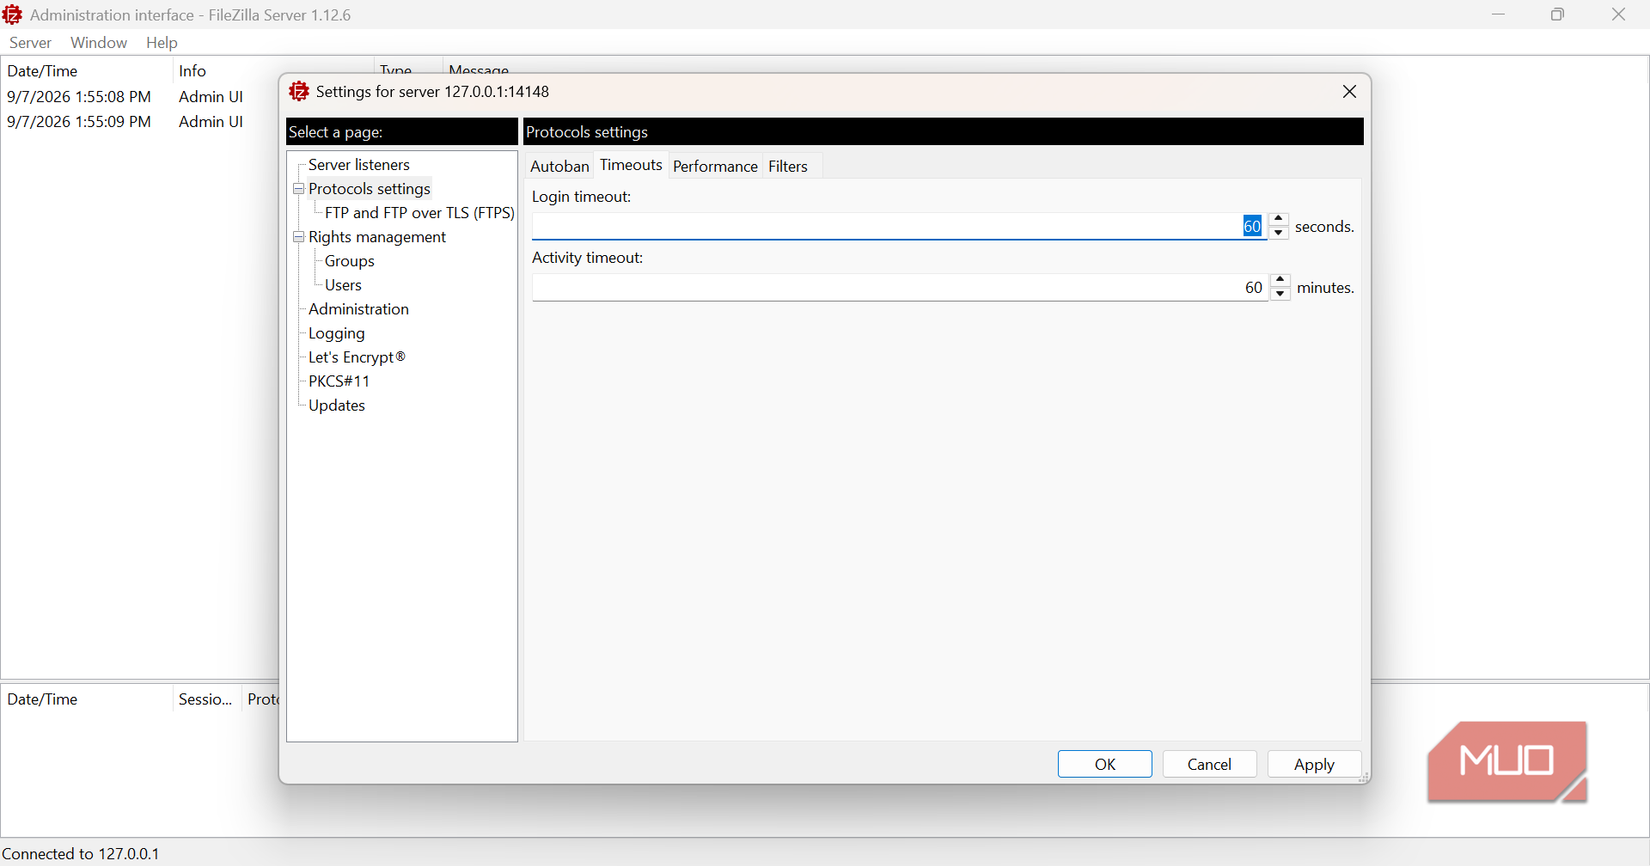Screen dimensions: 1650x866
Task: Select the log row at 1:55:08 PM
Action: tap(140, 97)
